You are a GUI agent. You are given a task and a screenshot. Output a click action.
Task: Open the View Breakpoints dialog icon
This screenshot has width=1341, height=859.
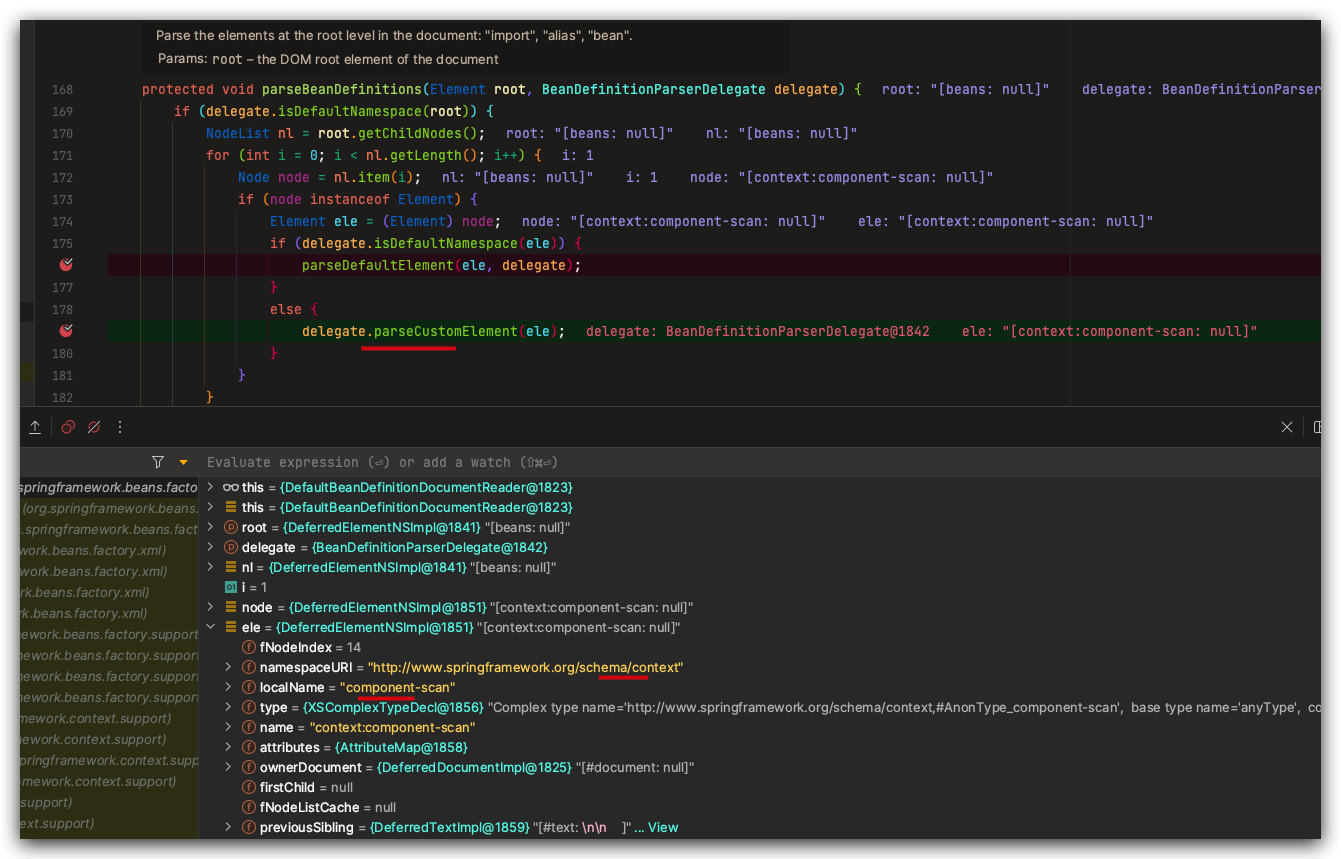coord(68,427)
